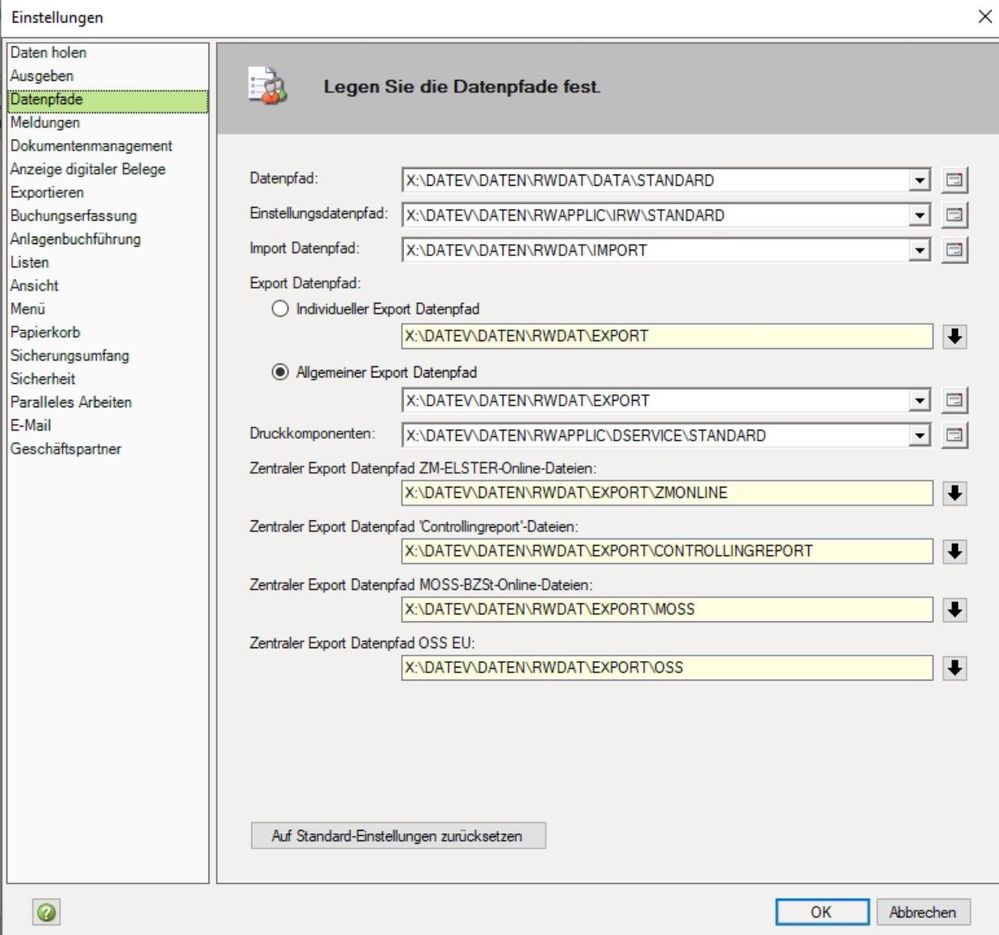This screenshot has height=935, width=999.
Task: Select Datenpfade in the settings list
Action: [x=108, y=100]
